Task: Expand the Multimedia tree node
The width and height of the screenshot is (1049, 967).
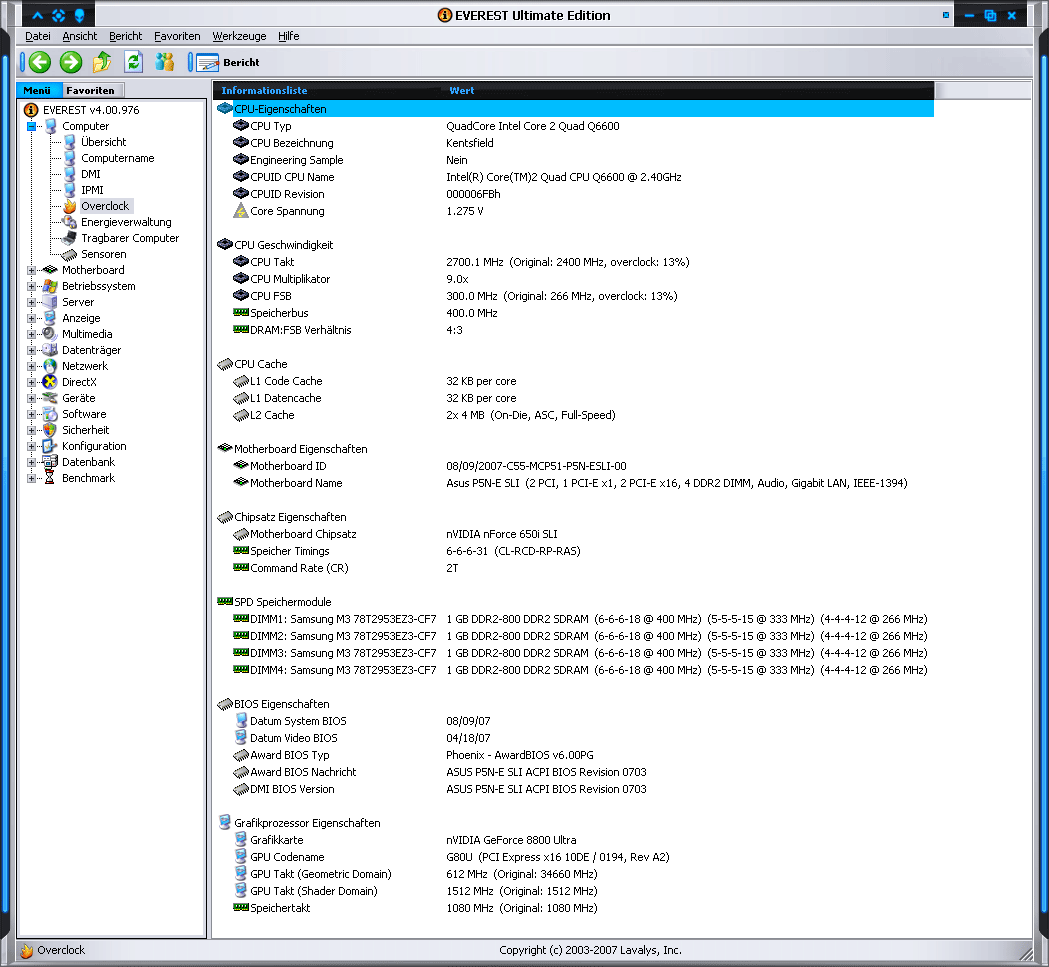Action: pos(31,334)
